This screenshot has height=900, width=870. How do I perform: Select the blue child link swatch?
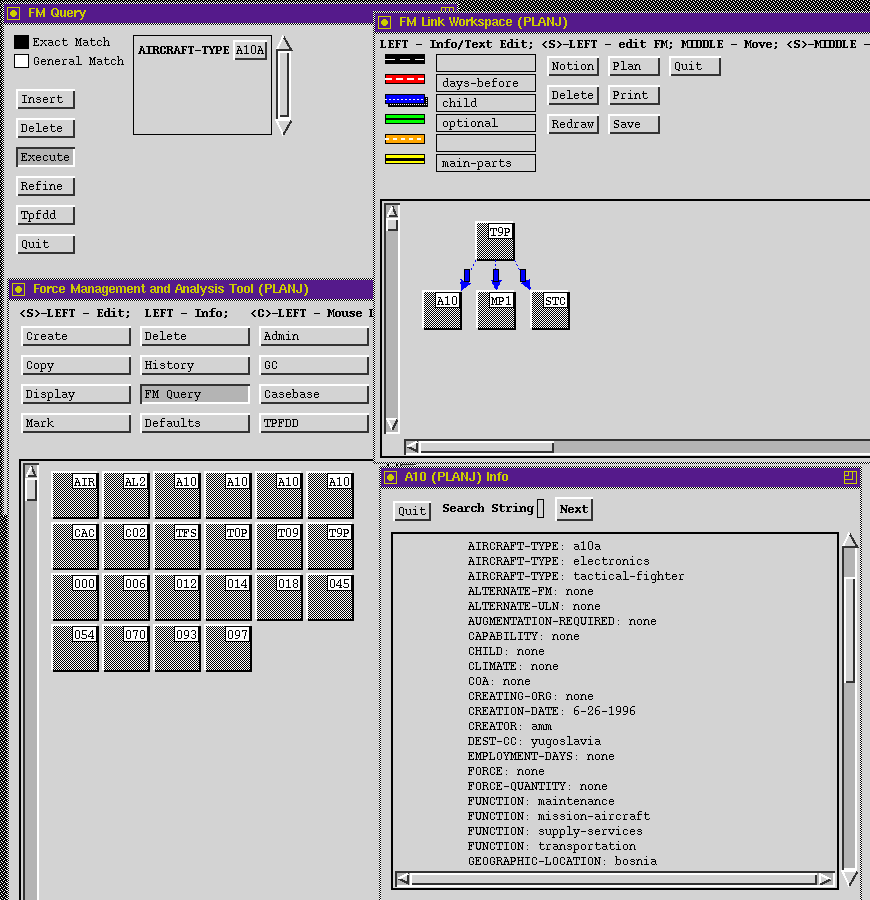(x=405, y=100)
